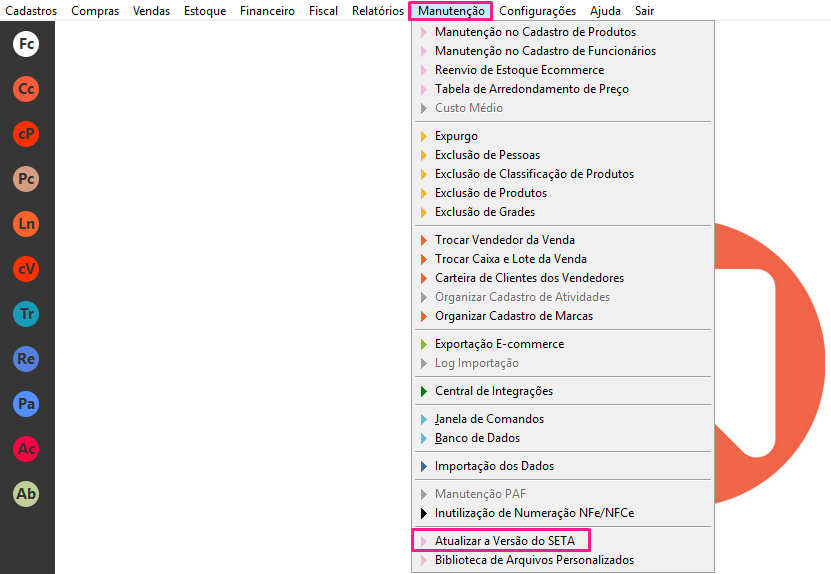Open the Compras menu
Screen dimensions: 831x574
95,11
